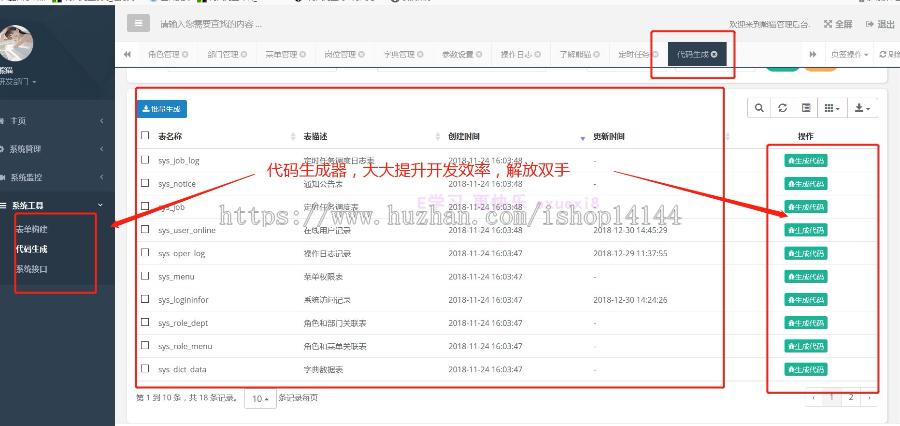Click 生成代码 for sys_role_menu
Image resolution: width=900 pixels, height=426 pixels.
point(806,346)
